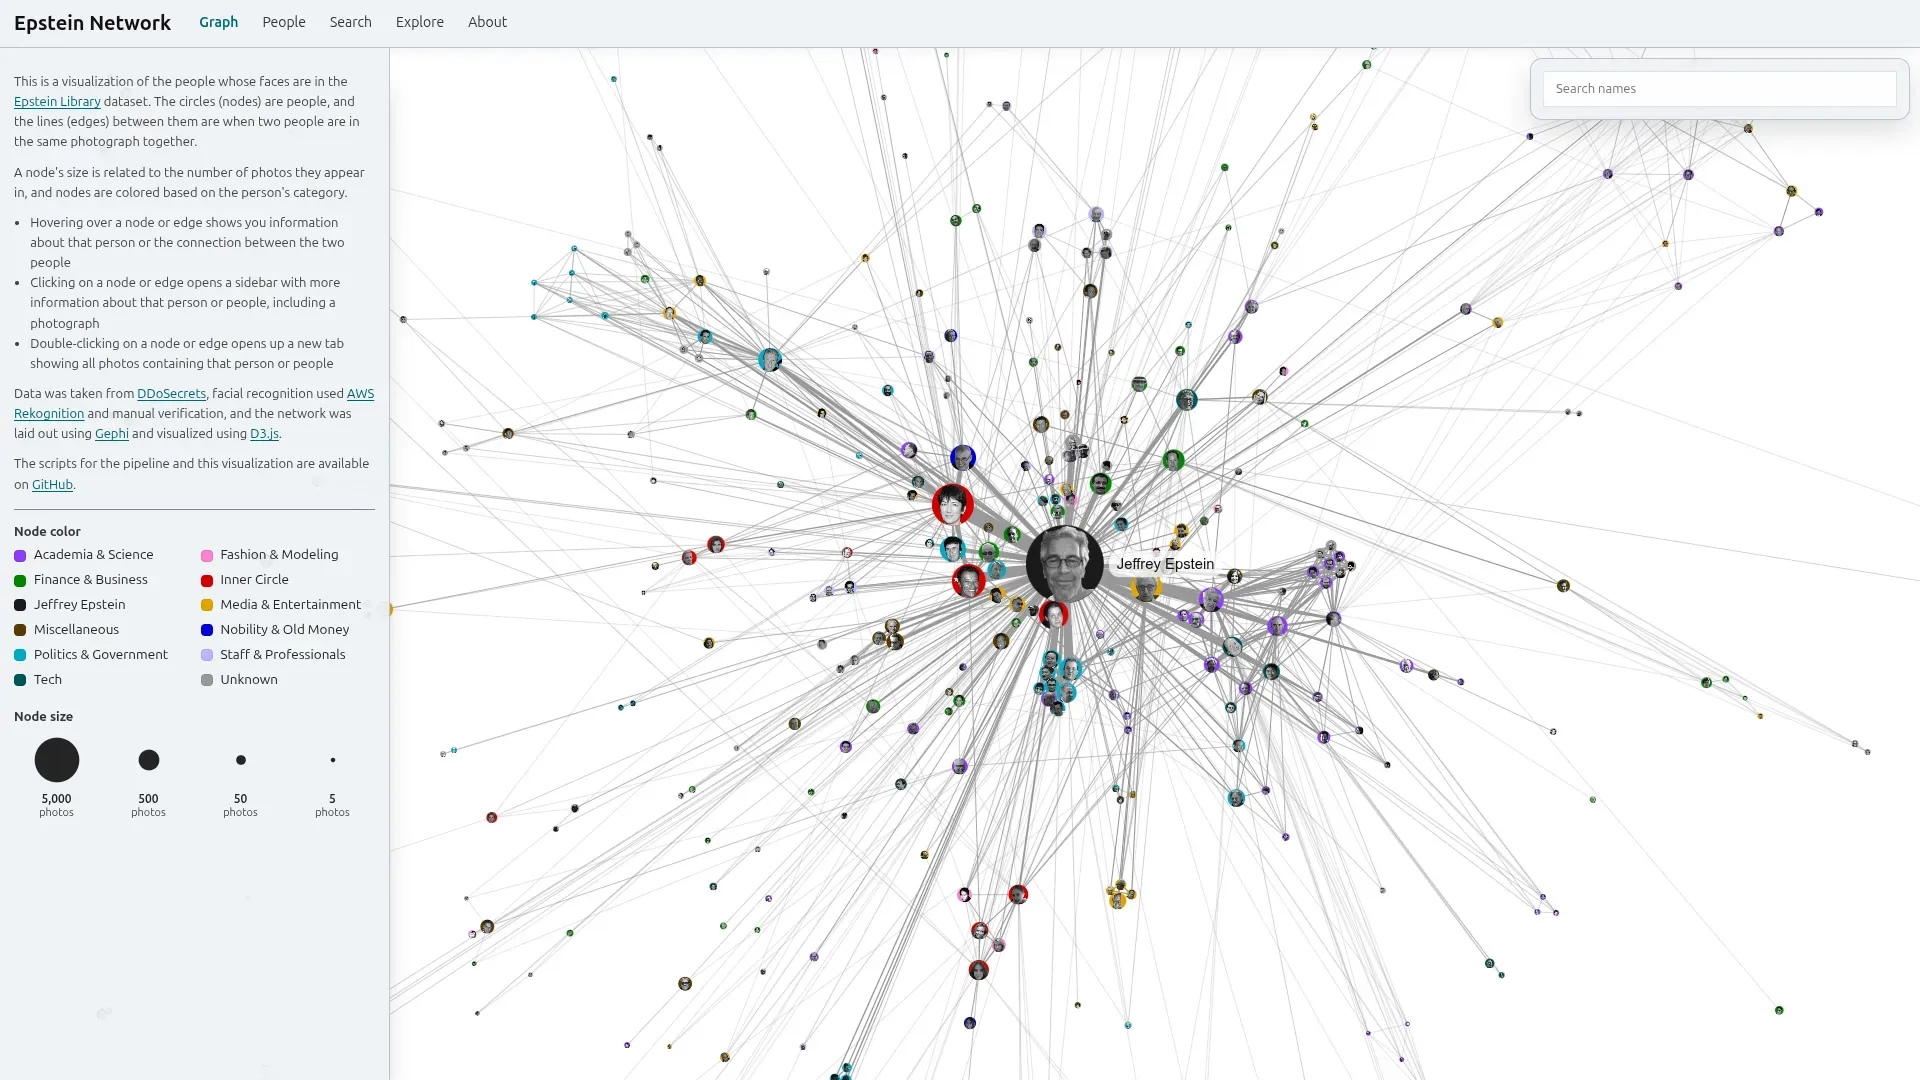The height and width of the screenshot is (1080, 1920).
Task: Click the 'Miscellaneous' legend label
Action: click(x=76, y=630)
